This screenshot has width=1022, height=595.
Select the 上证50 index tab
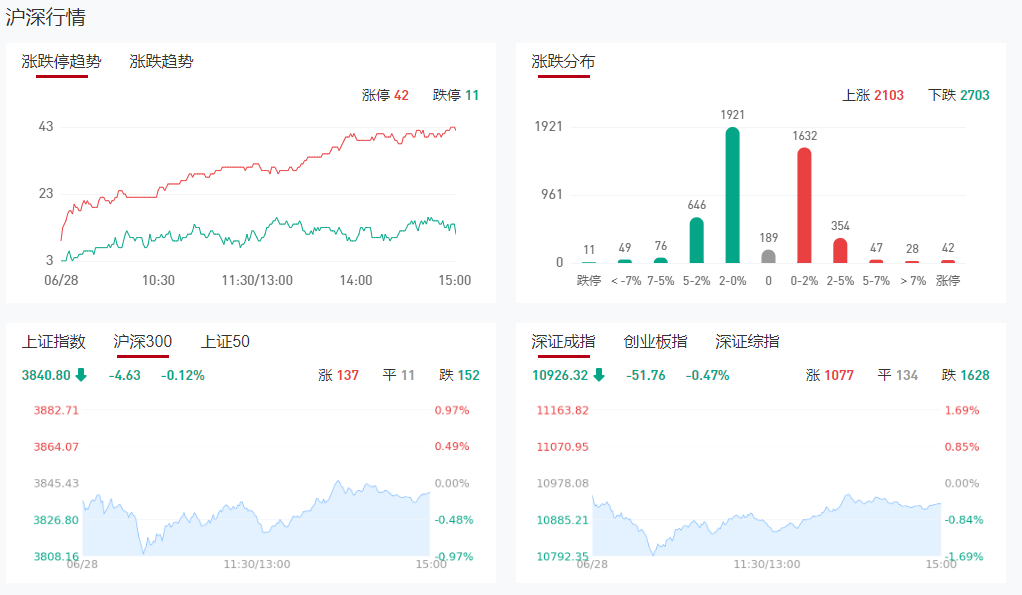click(x=225, y=342)
